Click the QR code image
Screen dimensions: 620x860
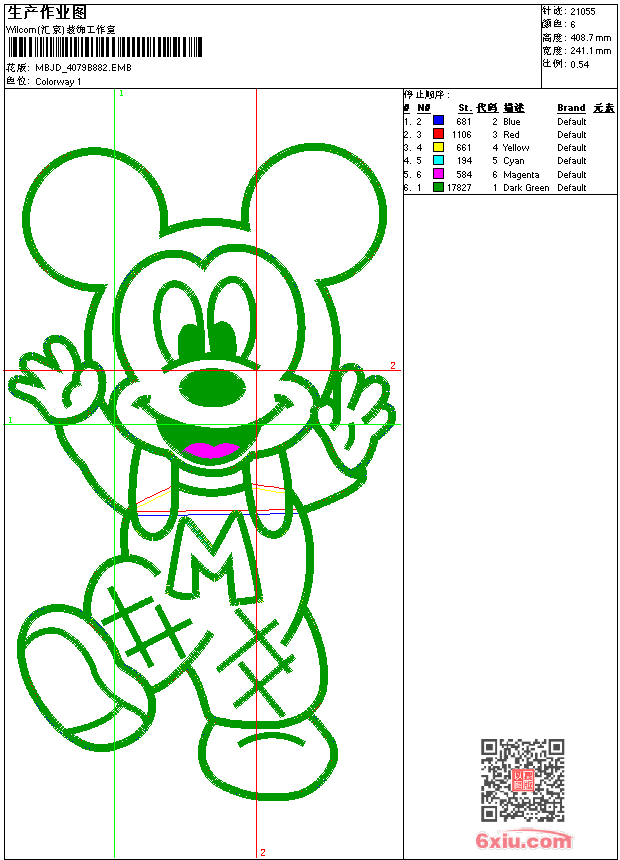522,780
